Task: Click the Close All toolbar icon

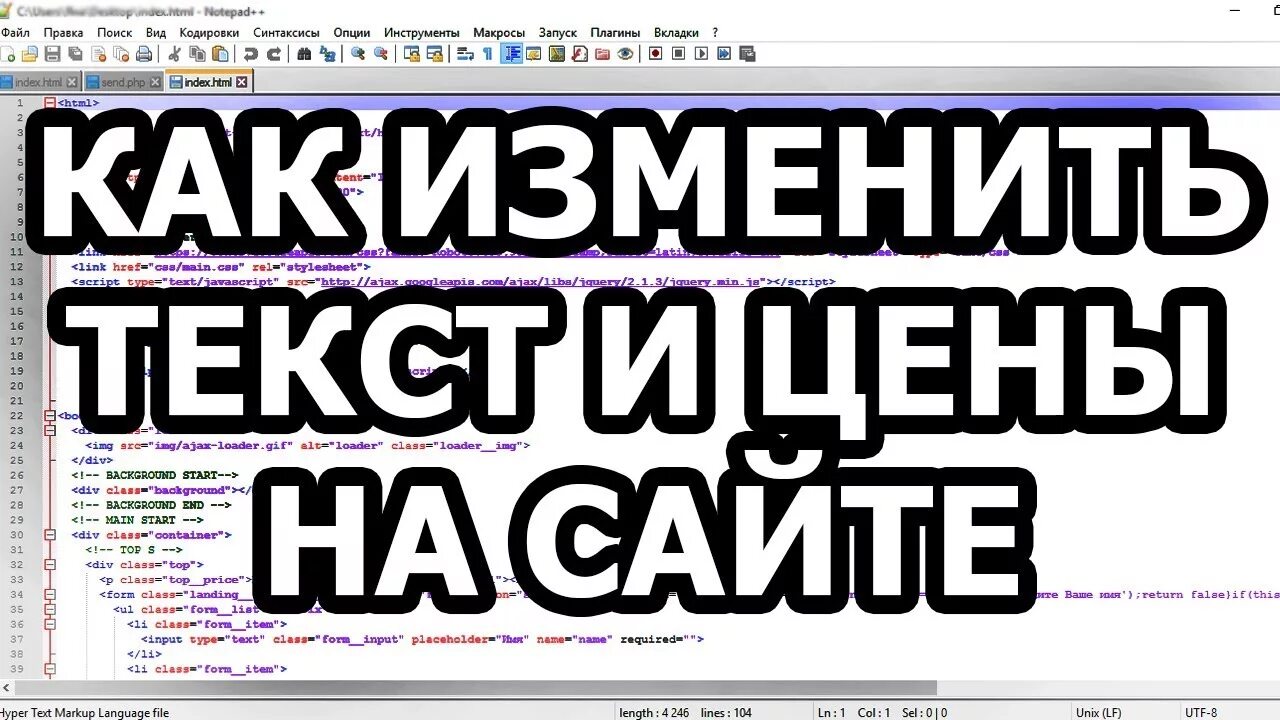Action: pos(122,54)
